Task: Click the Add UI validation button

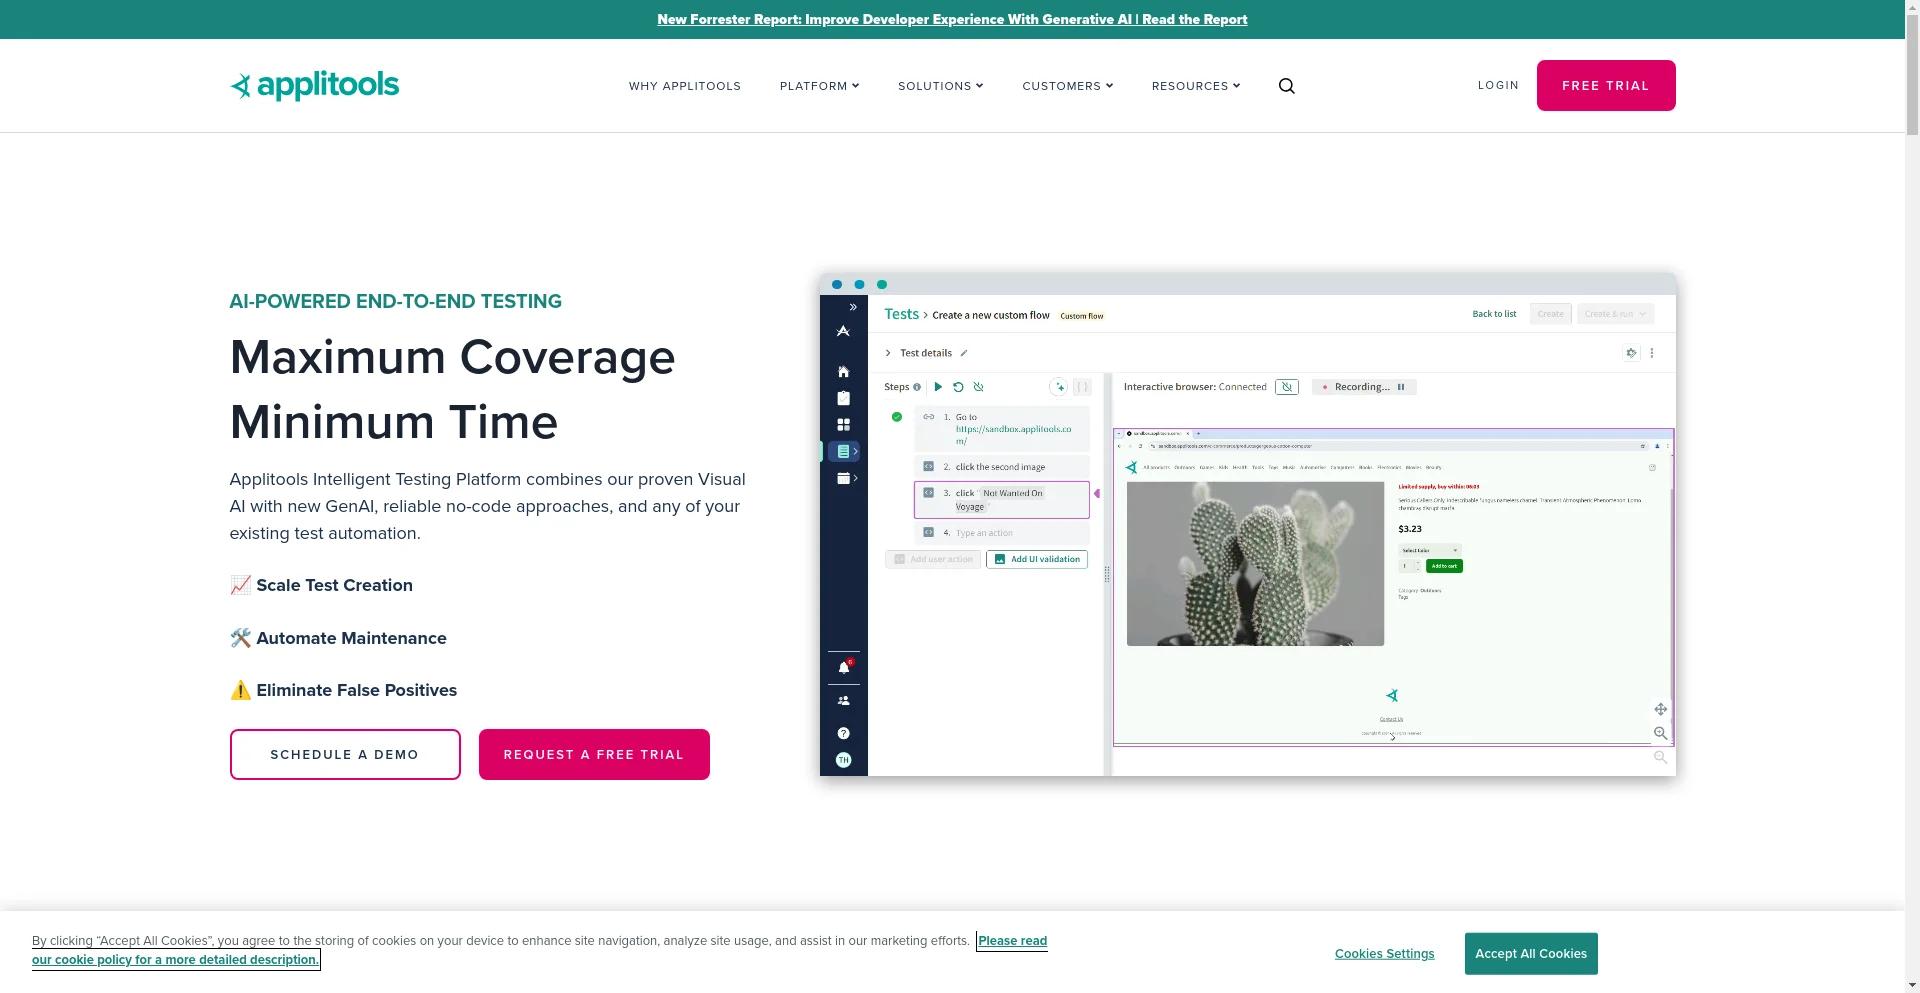Action: point(1037,560)
